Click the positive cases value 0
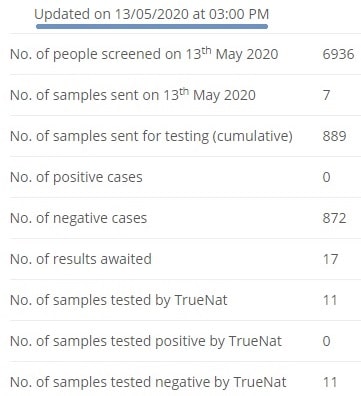Screen dimensions: 361x396 326,177
